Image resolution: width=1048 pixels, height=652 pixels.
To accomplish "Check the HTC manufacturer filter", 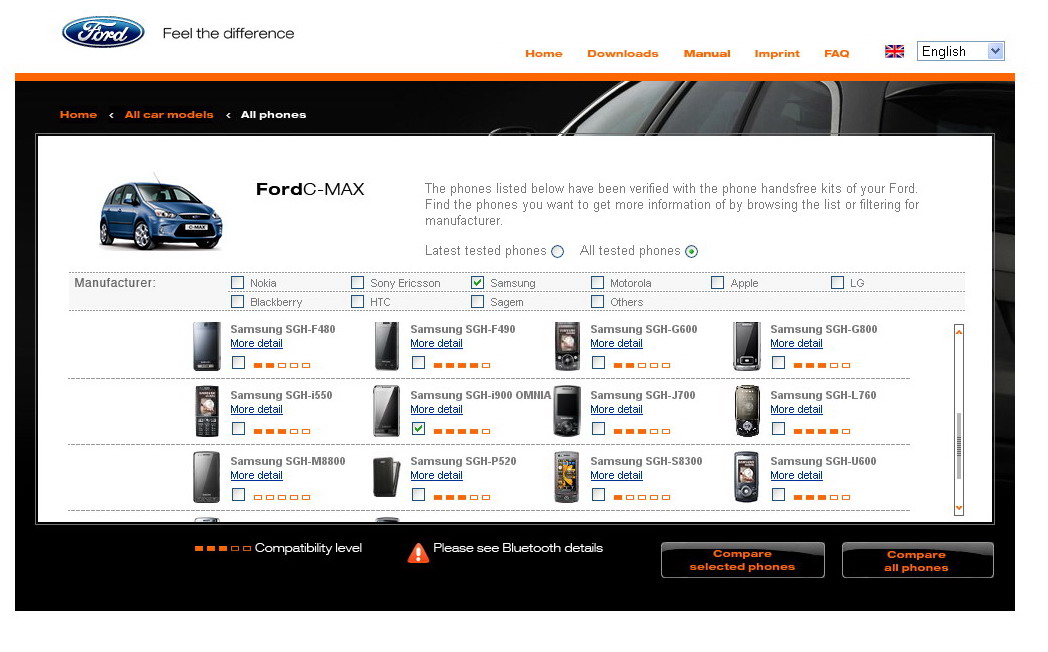I will point(358,302).
